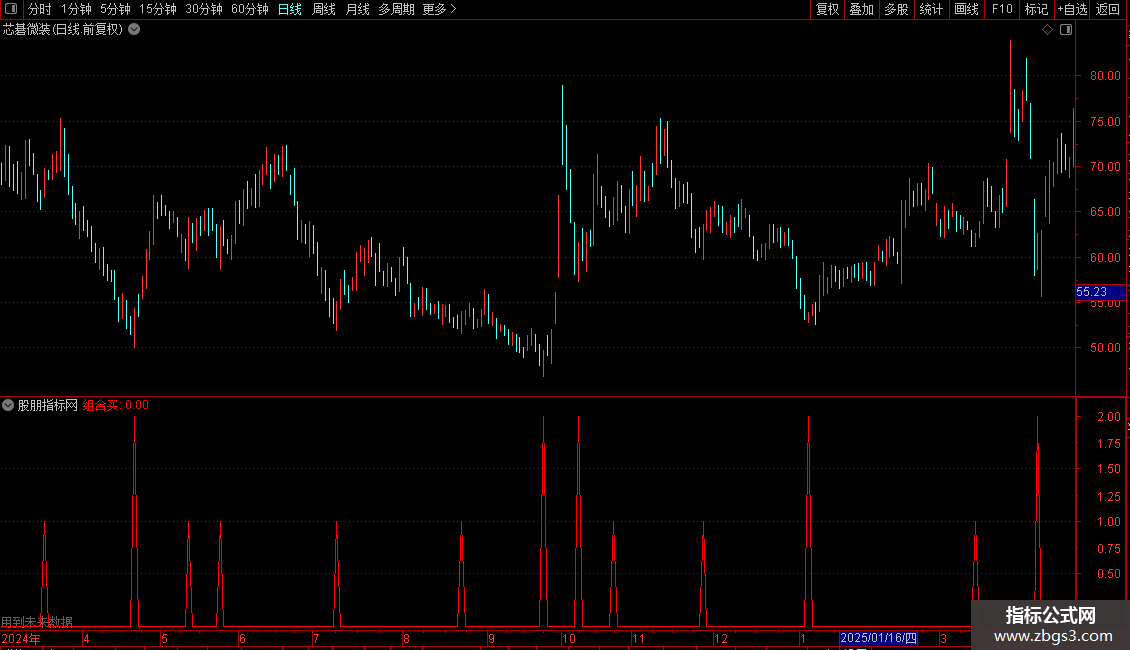The height and width of the screenshot is (650, 1130).
Task: Open dropdown beside 芯碁微装 chart title
Action: click(x=134, y=30)
